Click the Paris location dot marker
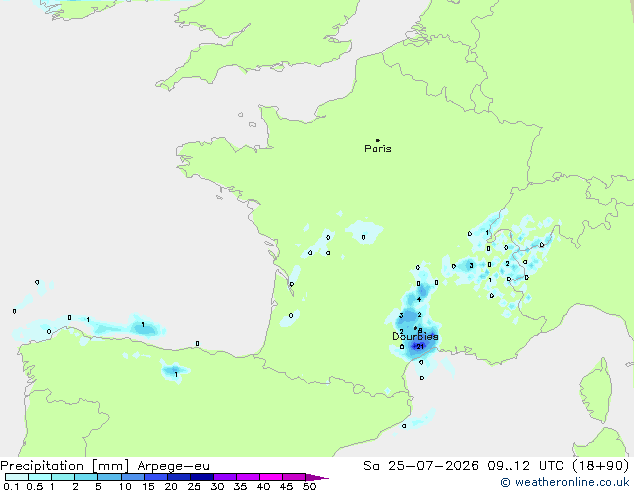Viewport: 634px width, 490px height. tap(378, 140)
